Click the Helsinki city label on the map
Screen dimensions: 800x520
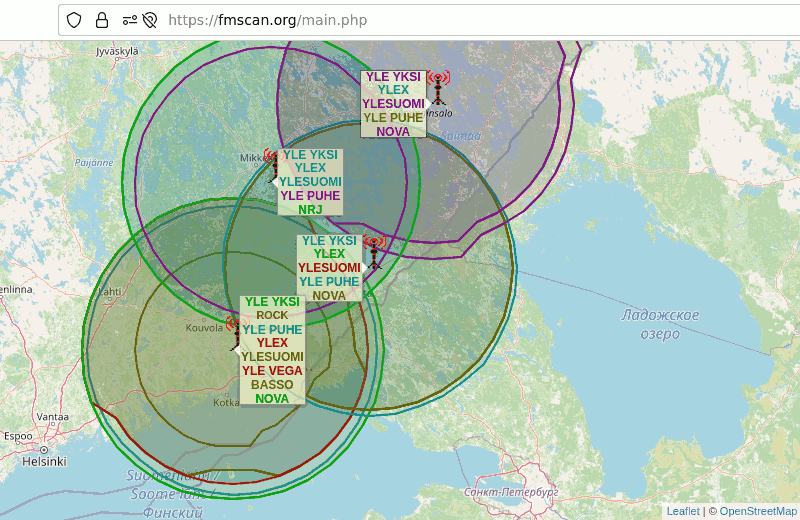[x=44, y=461]
